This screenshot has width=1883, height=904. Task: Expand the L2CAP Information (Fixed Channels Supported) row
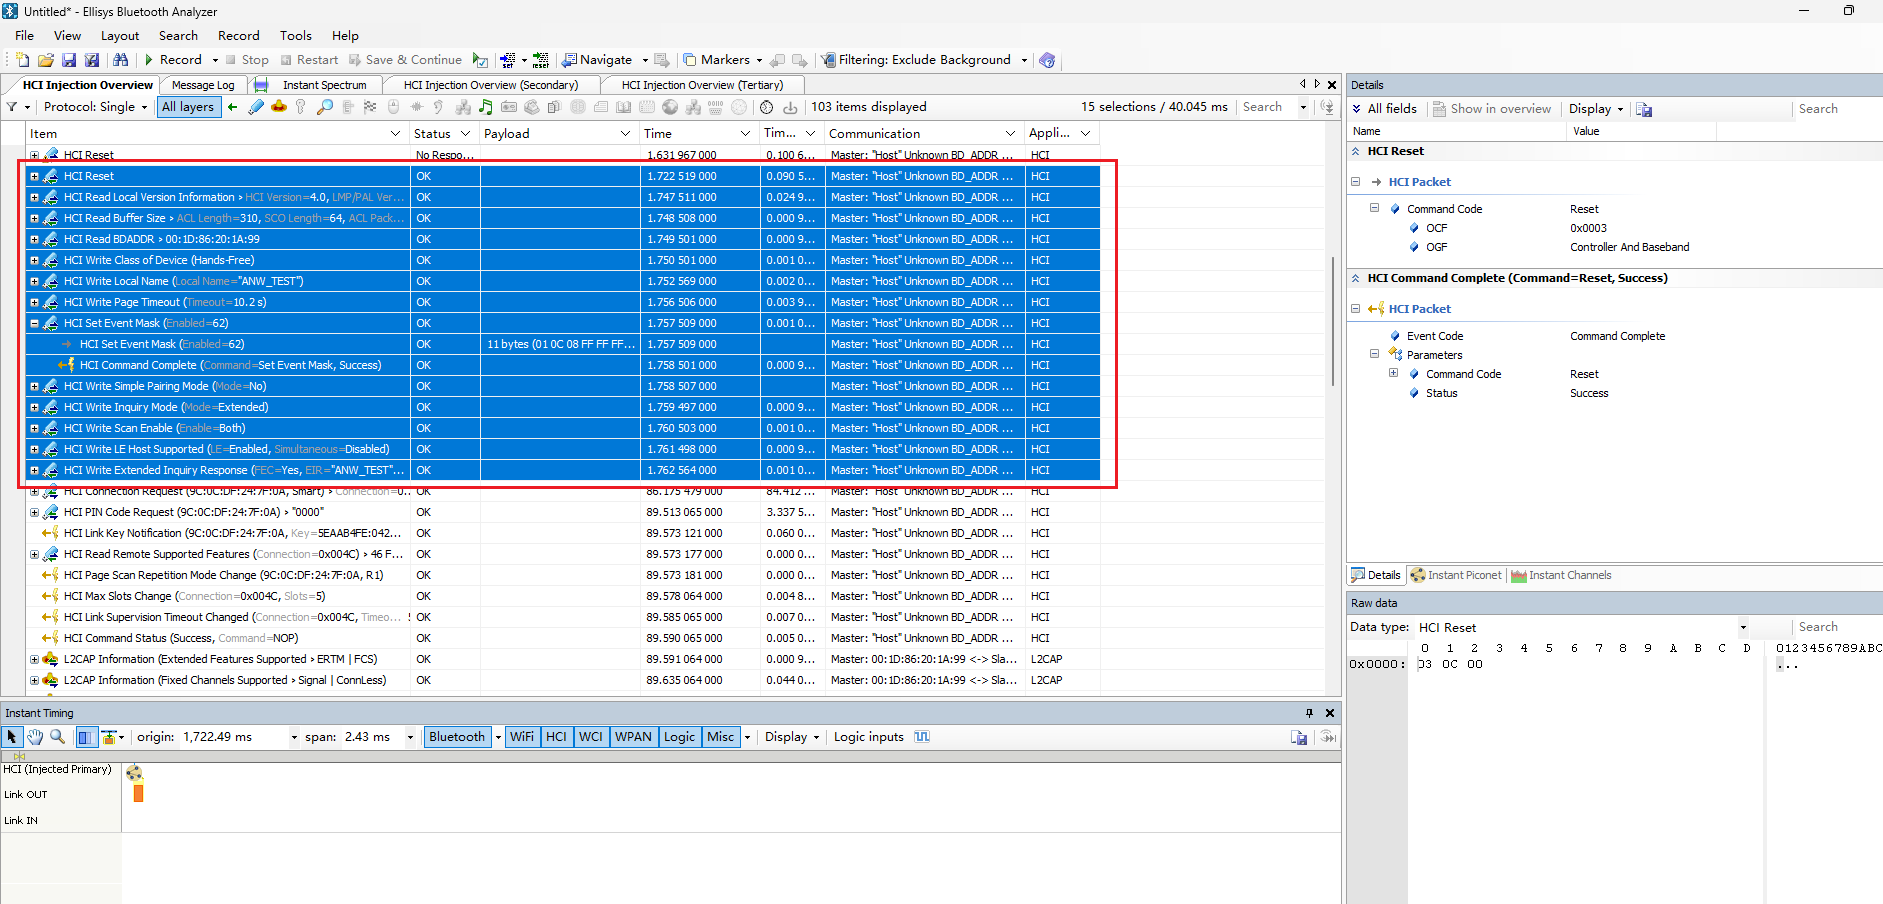click(34, 680)
